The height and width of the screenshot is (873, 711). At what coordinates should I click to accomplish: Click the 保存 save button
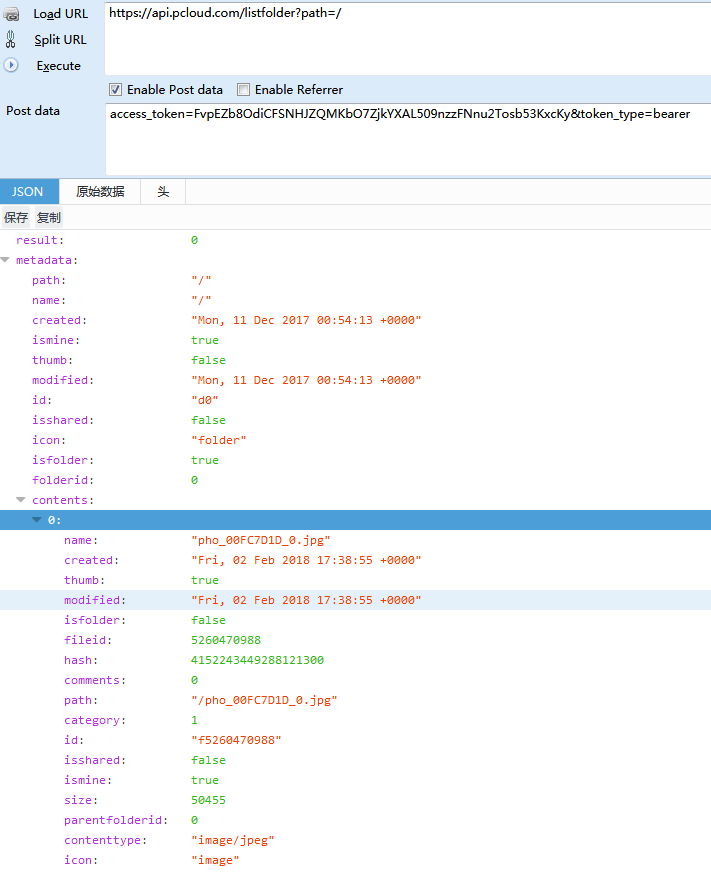[16, 217]
